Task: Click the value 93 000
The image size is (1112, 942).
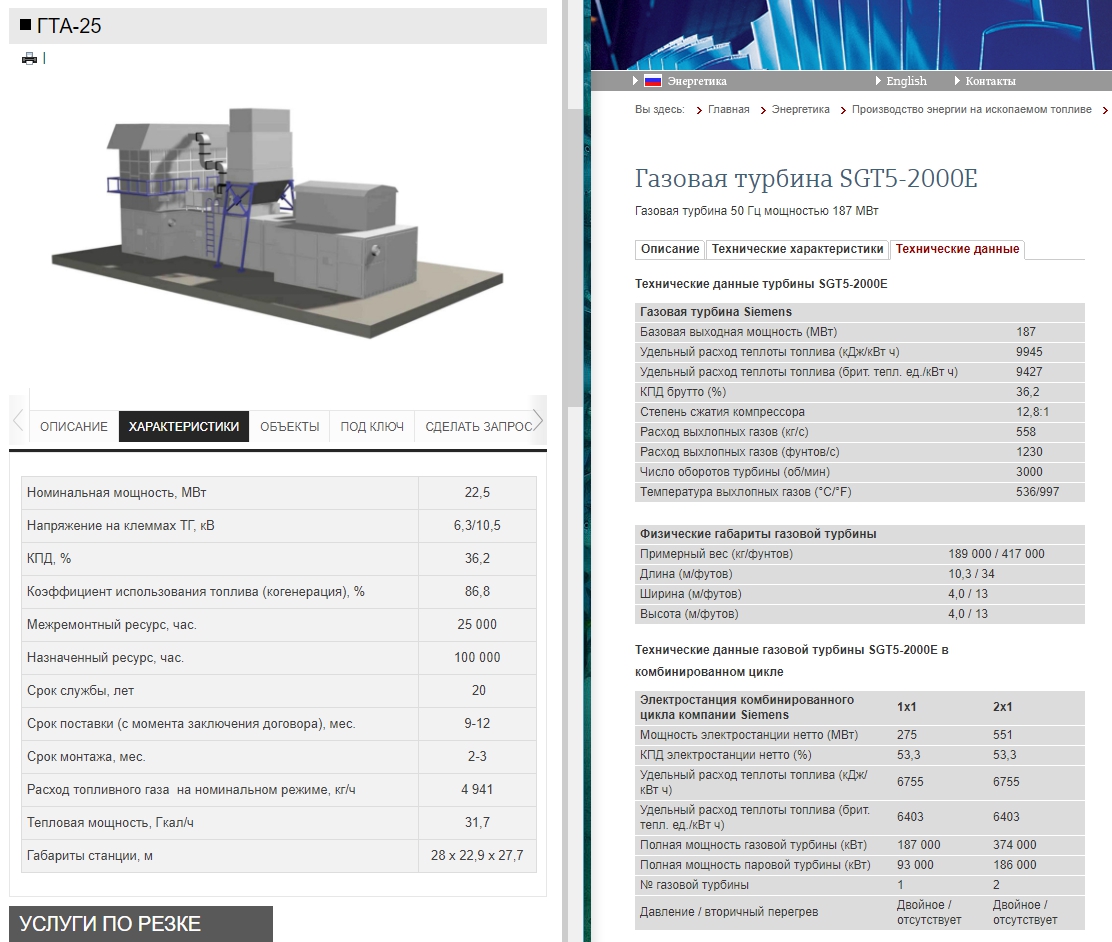Action: coord(915,865)
